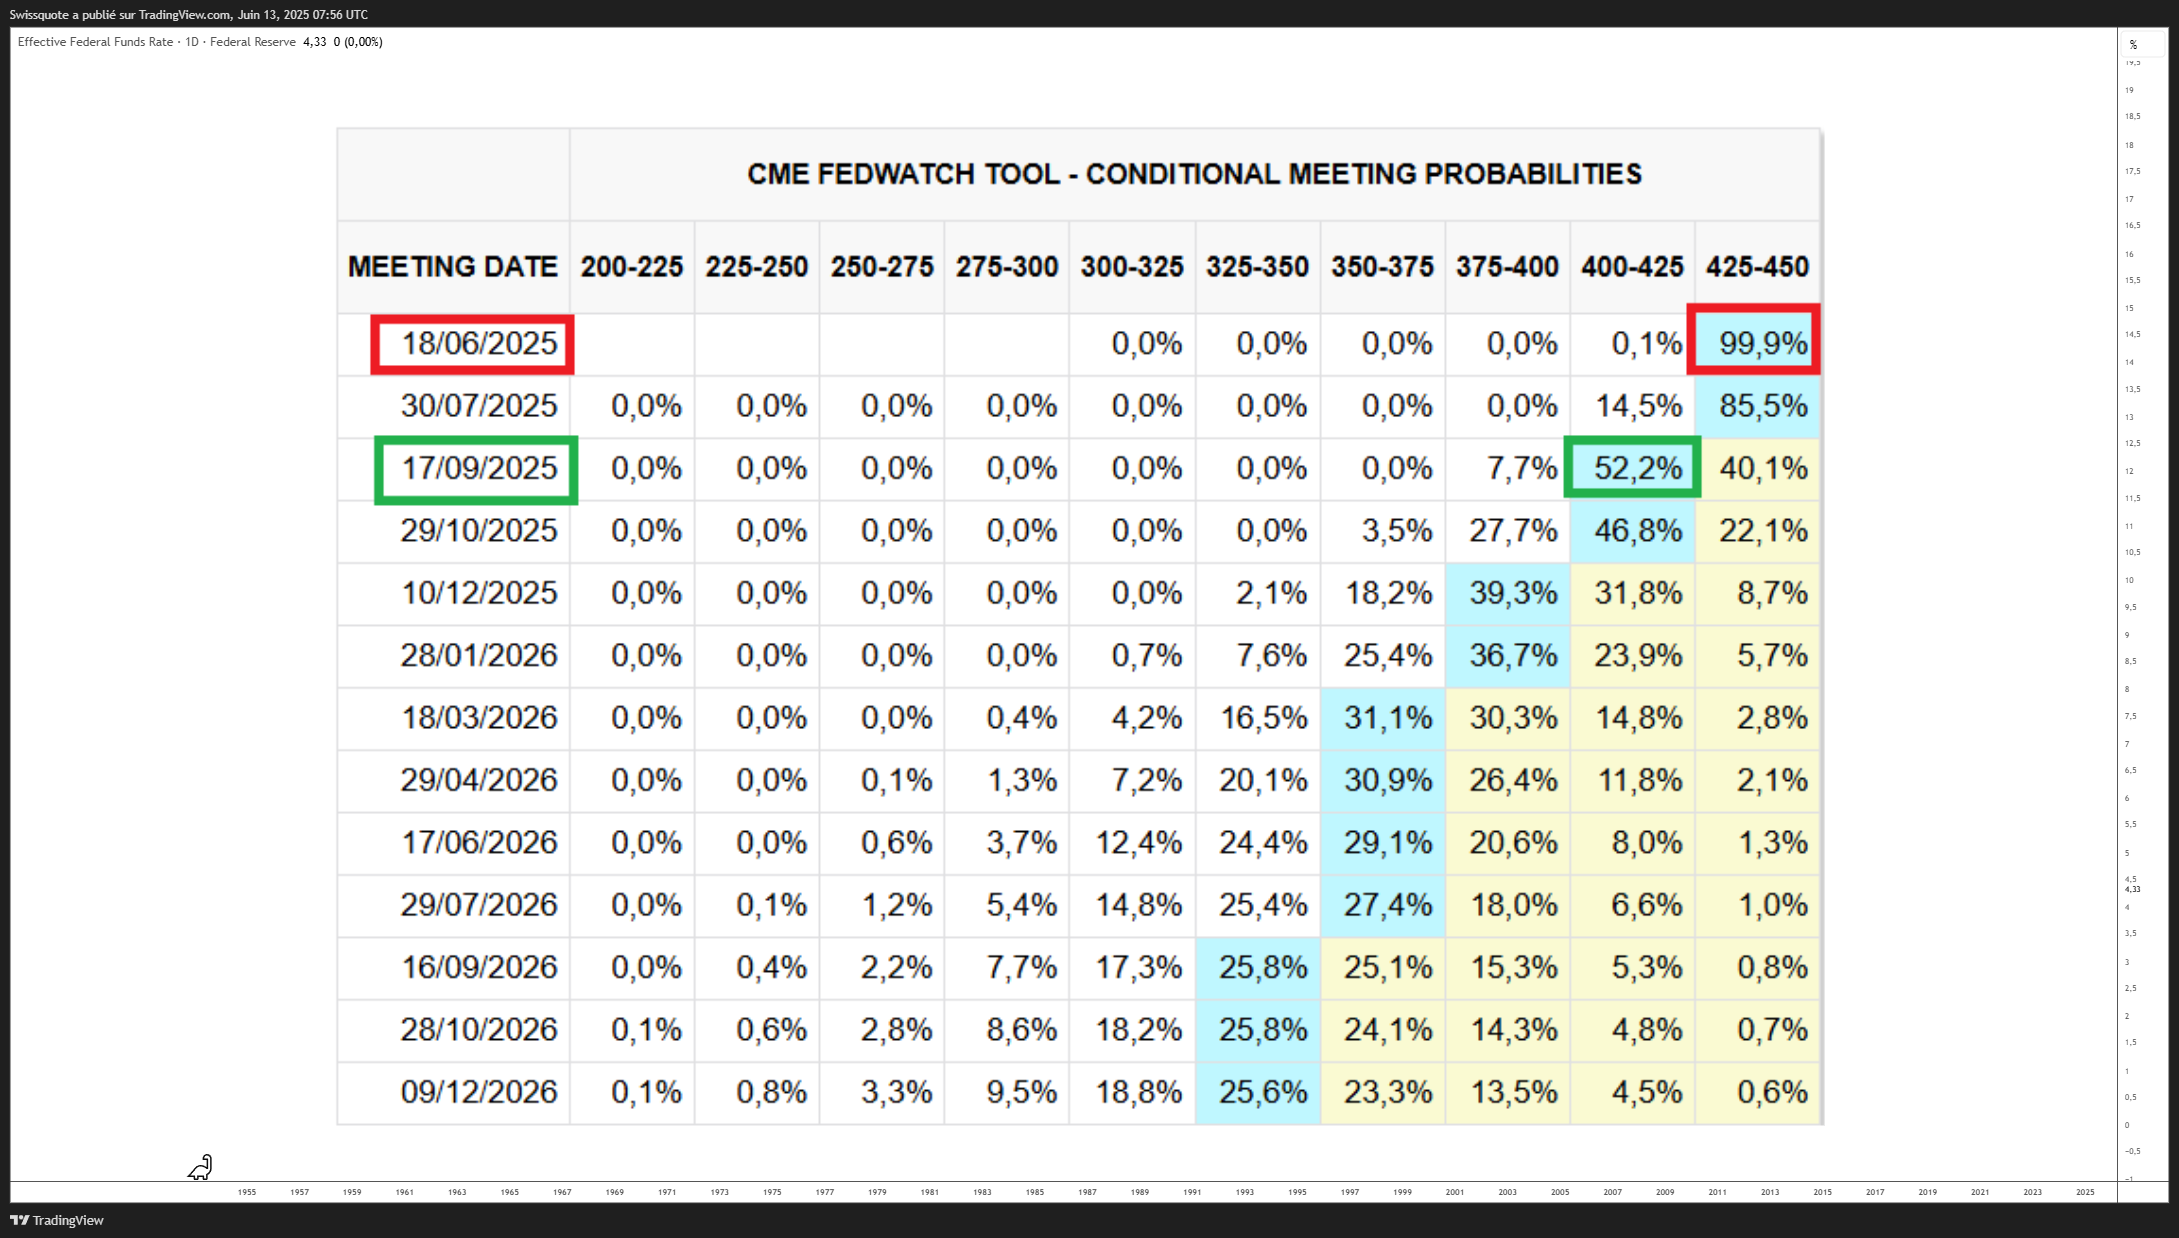2179x1238 pixels.
Task: Click the 28/10/2026 meeting date
Action: 479,1030
